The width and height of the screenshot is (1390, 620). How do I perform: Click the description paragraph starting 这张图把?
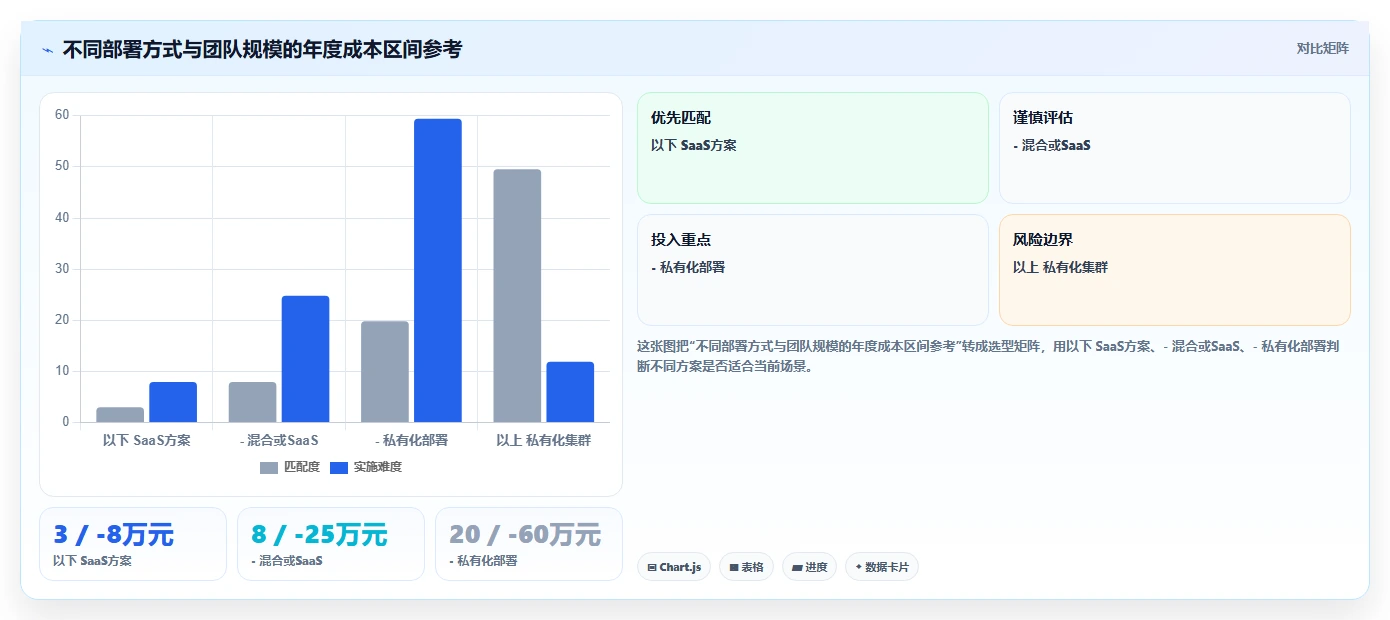click(990, 356)
